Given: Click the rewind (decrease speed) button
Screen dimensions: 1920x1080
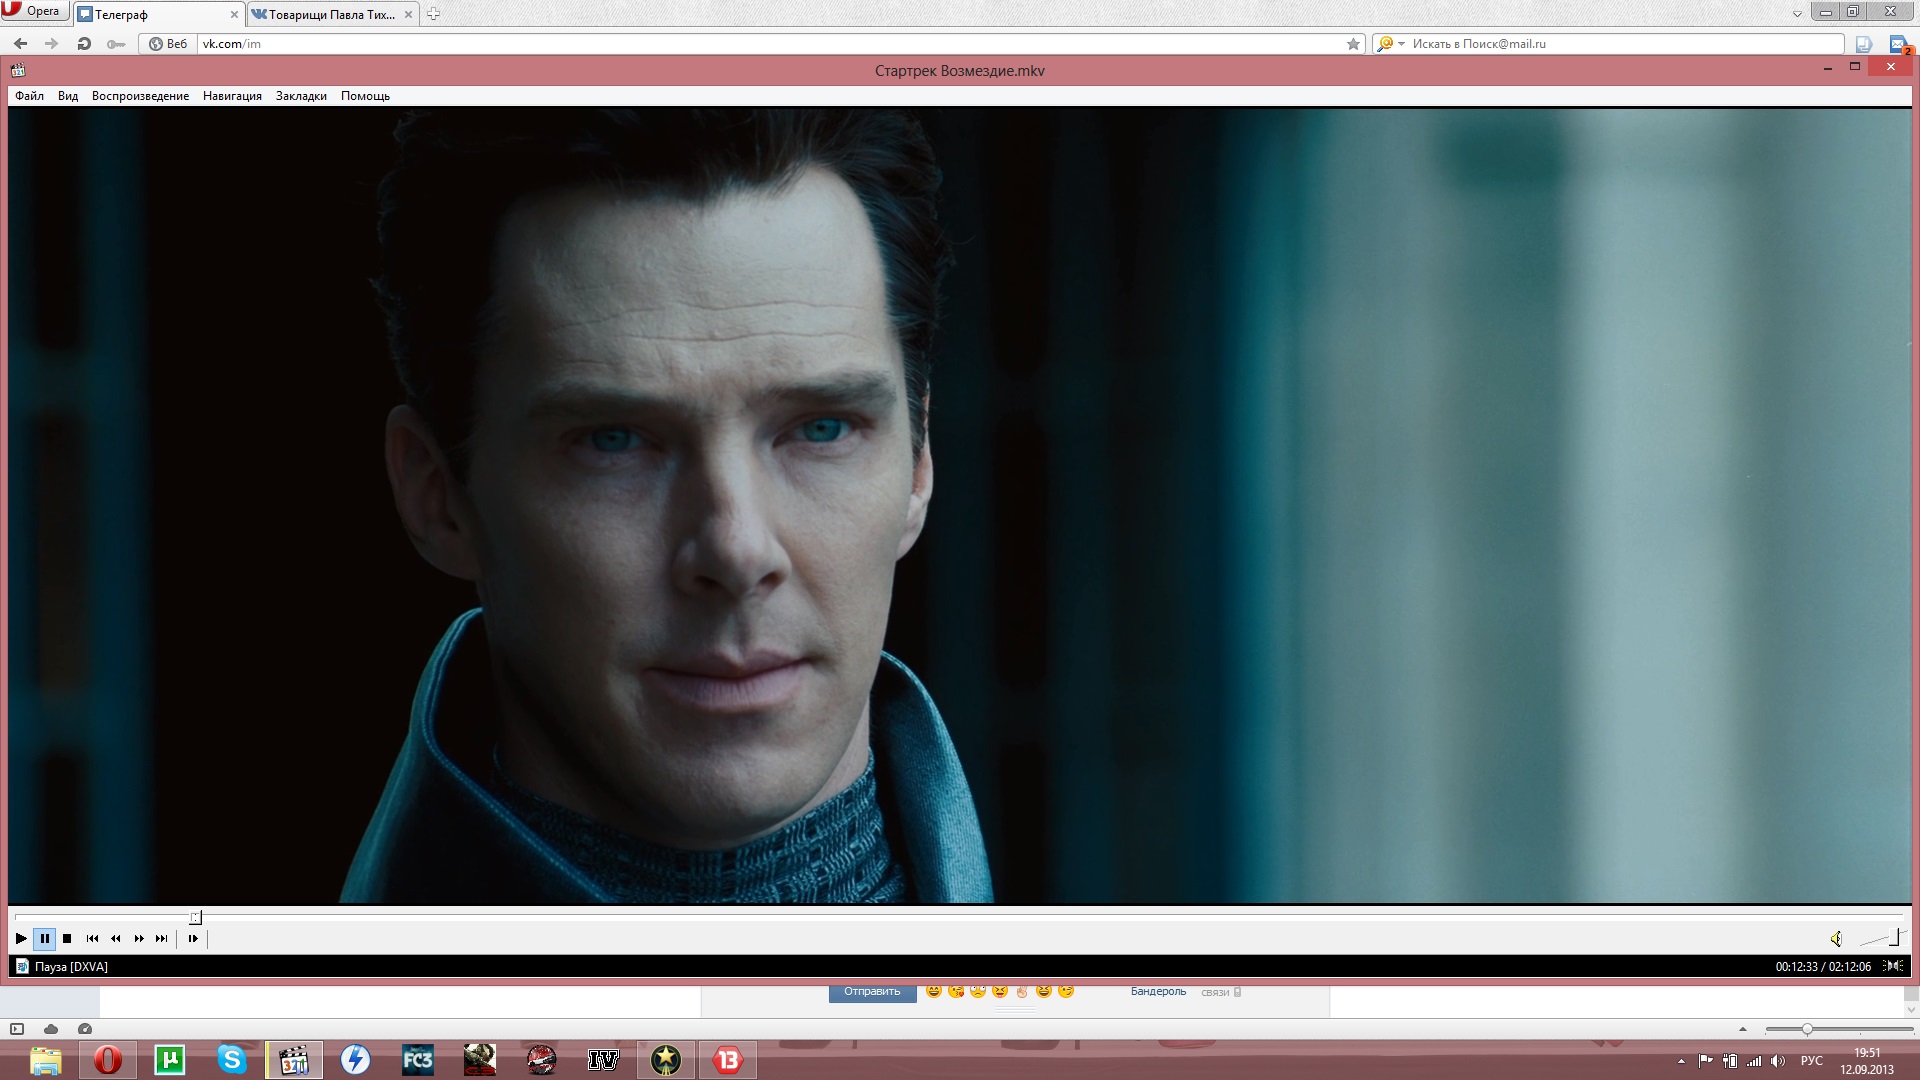Looking at the screenshot, I should [115, 938].
